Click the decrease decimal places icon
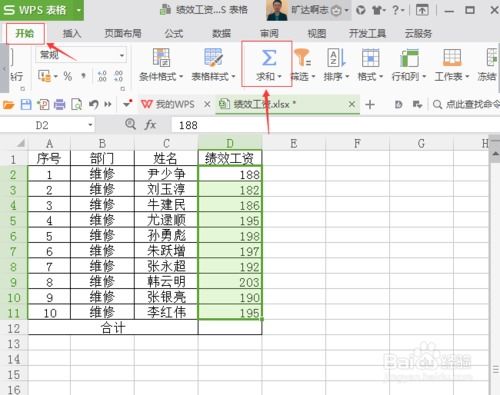 click(118, 76)
